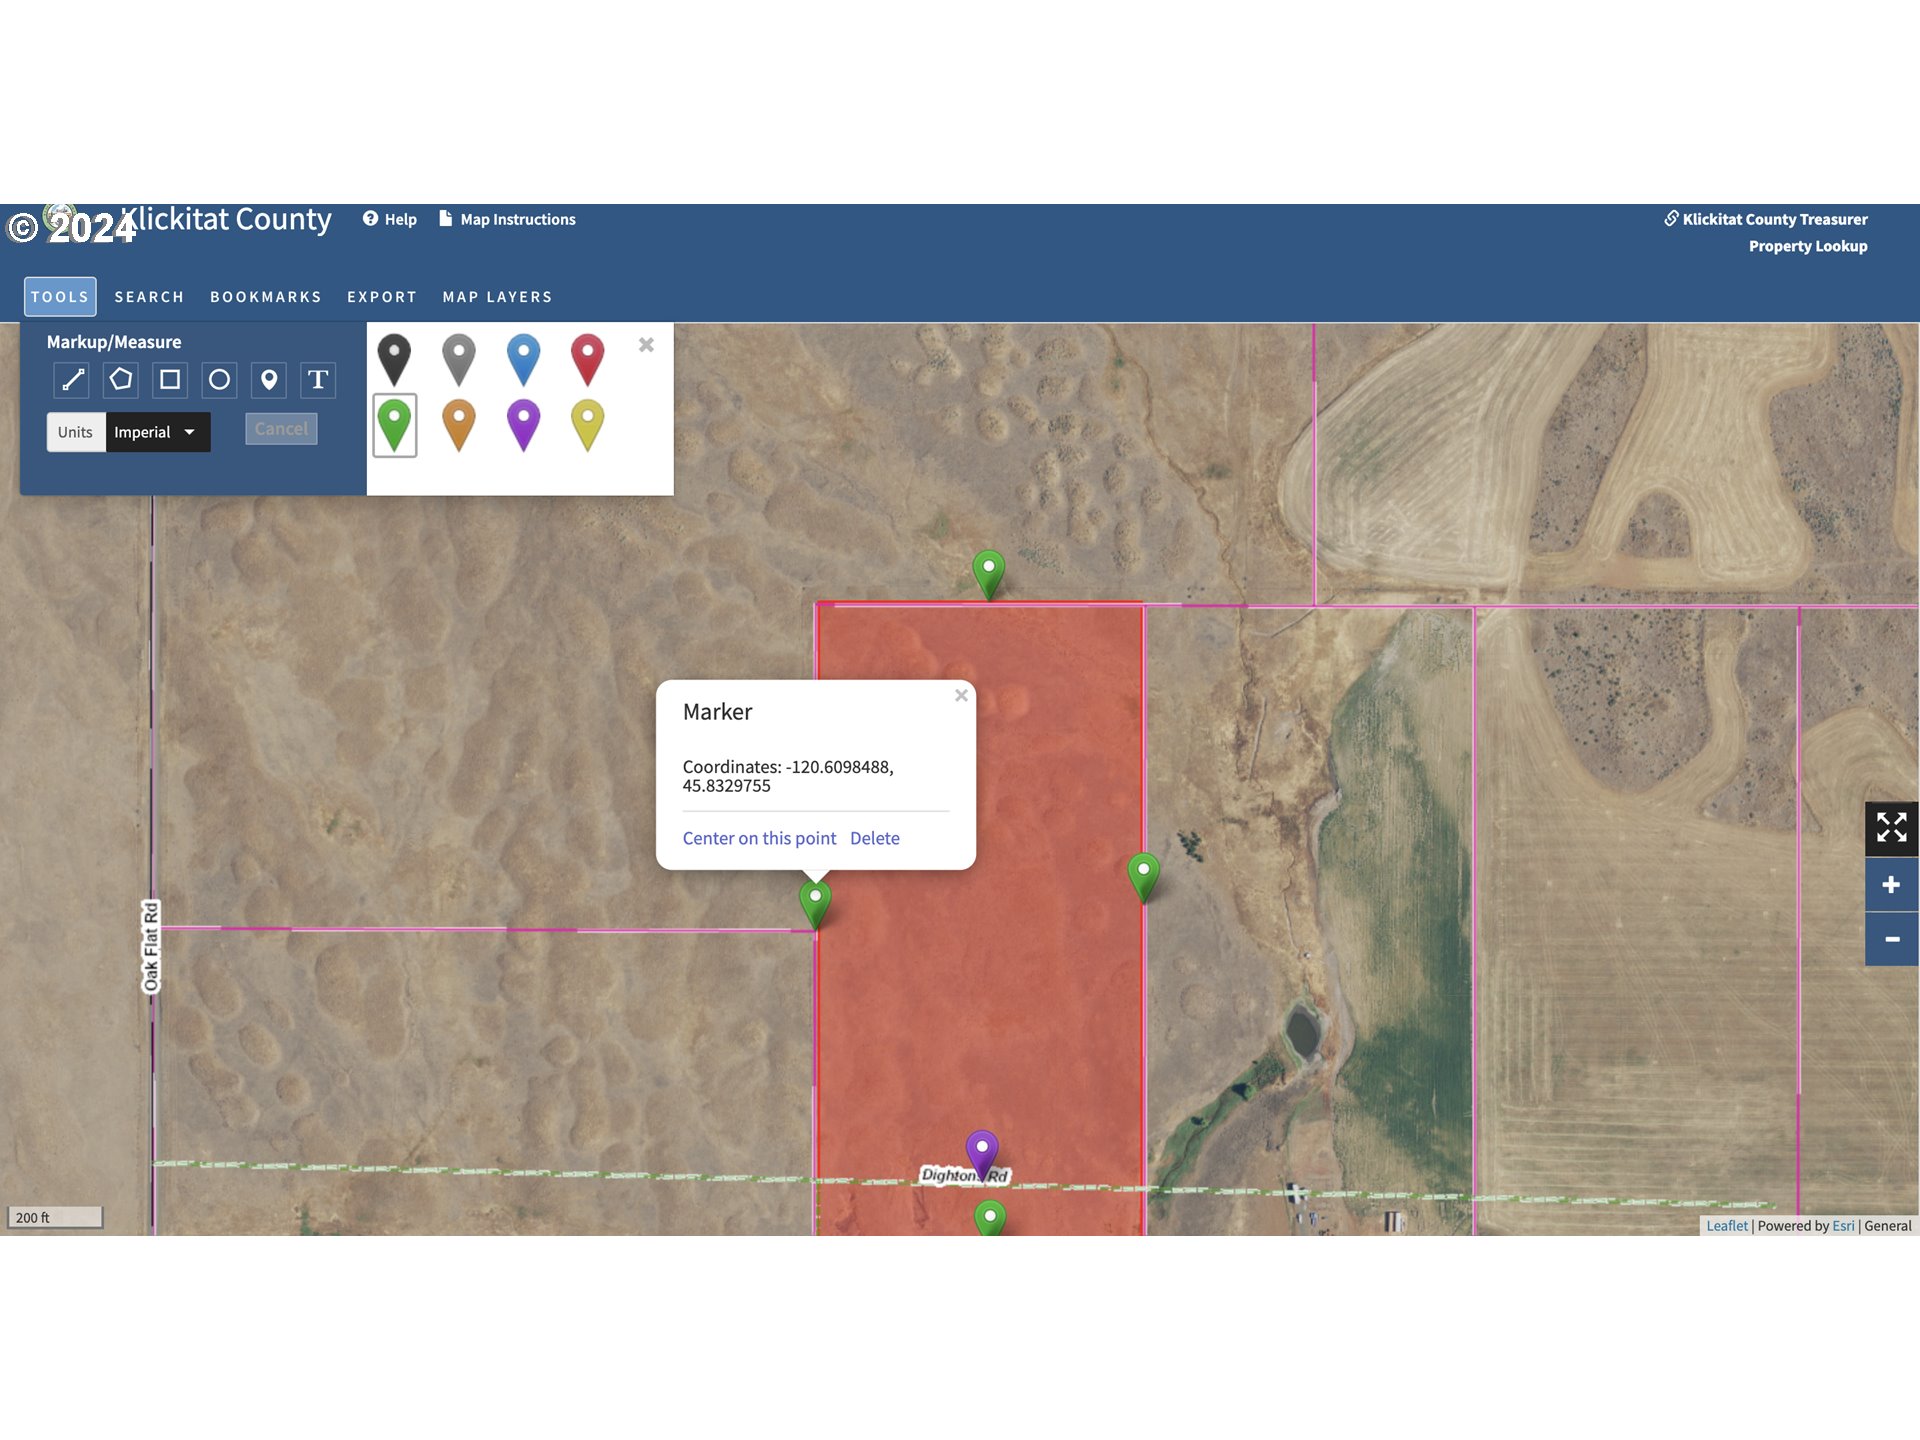
Task: Select the polygon draw tool
Action: 121,380
